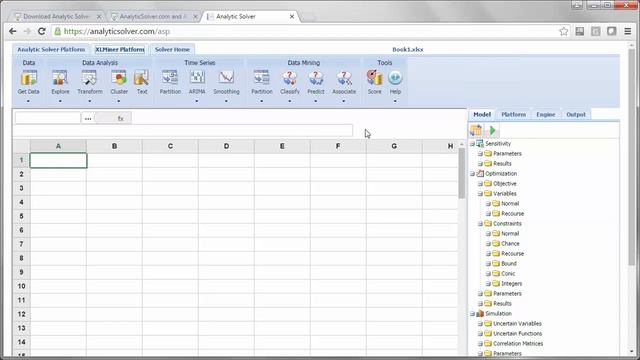The width and height of the screenshot is (640, 360).
Task: Open the Get Data tool
Action: pyautogui.click(x=29, y=82)
